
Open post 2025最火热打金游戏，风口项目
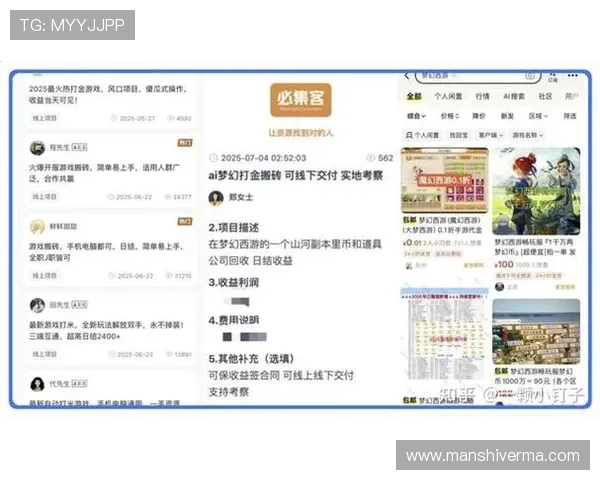[x=108, y=95]
